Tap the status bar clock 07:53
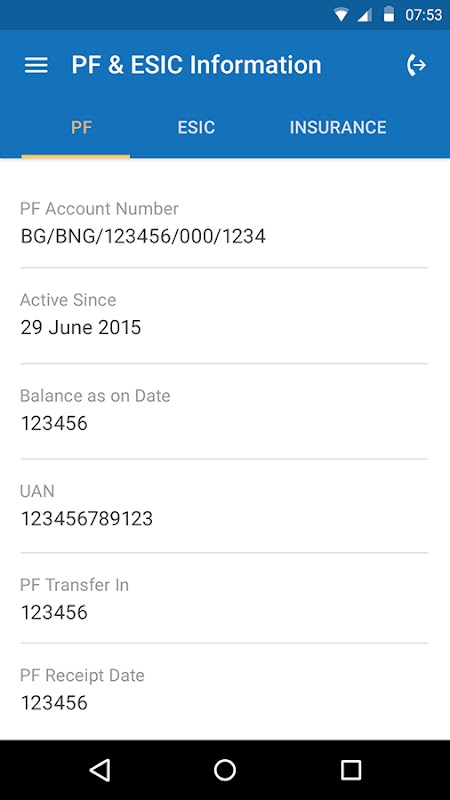This screenshot has width=450, height=800. (423, 15)
